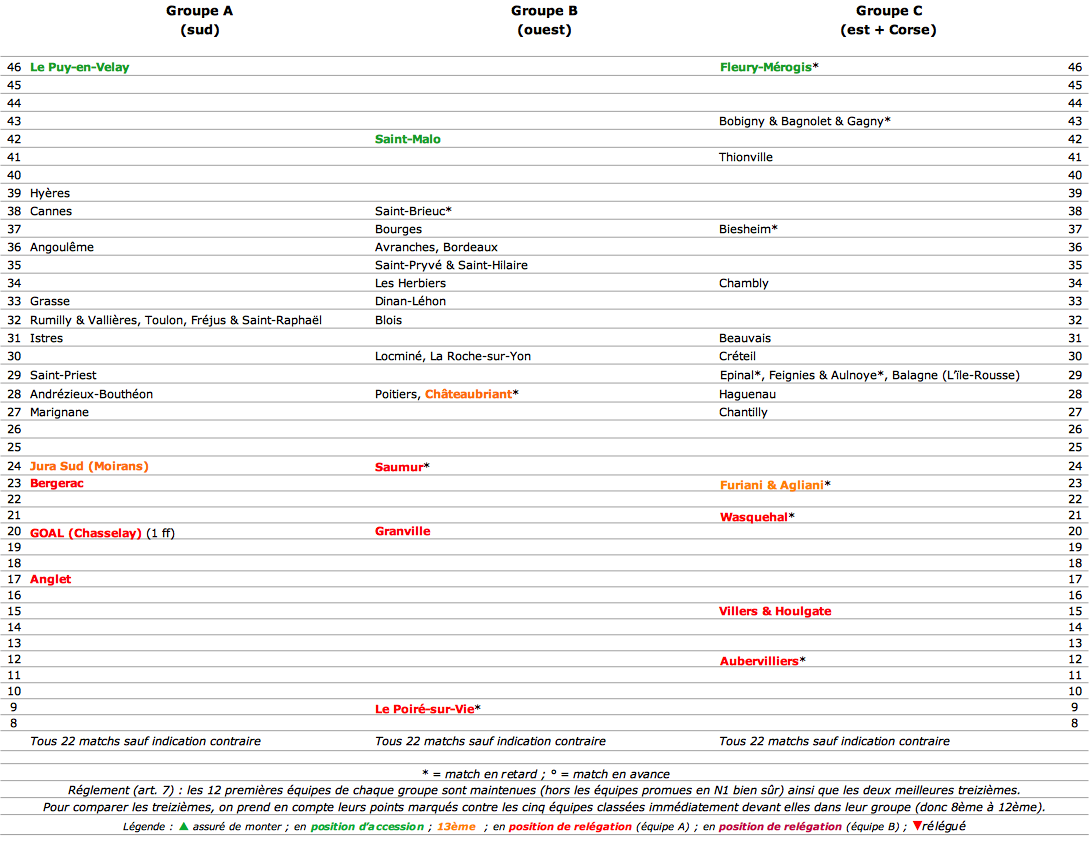The image size is (1091, 866).
Task: Select green 'position d'accession' legend text
Action: pyautogui.click(x=367, y=827)
